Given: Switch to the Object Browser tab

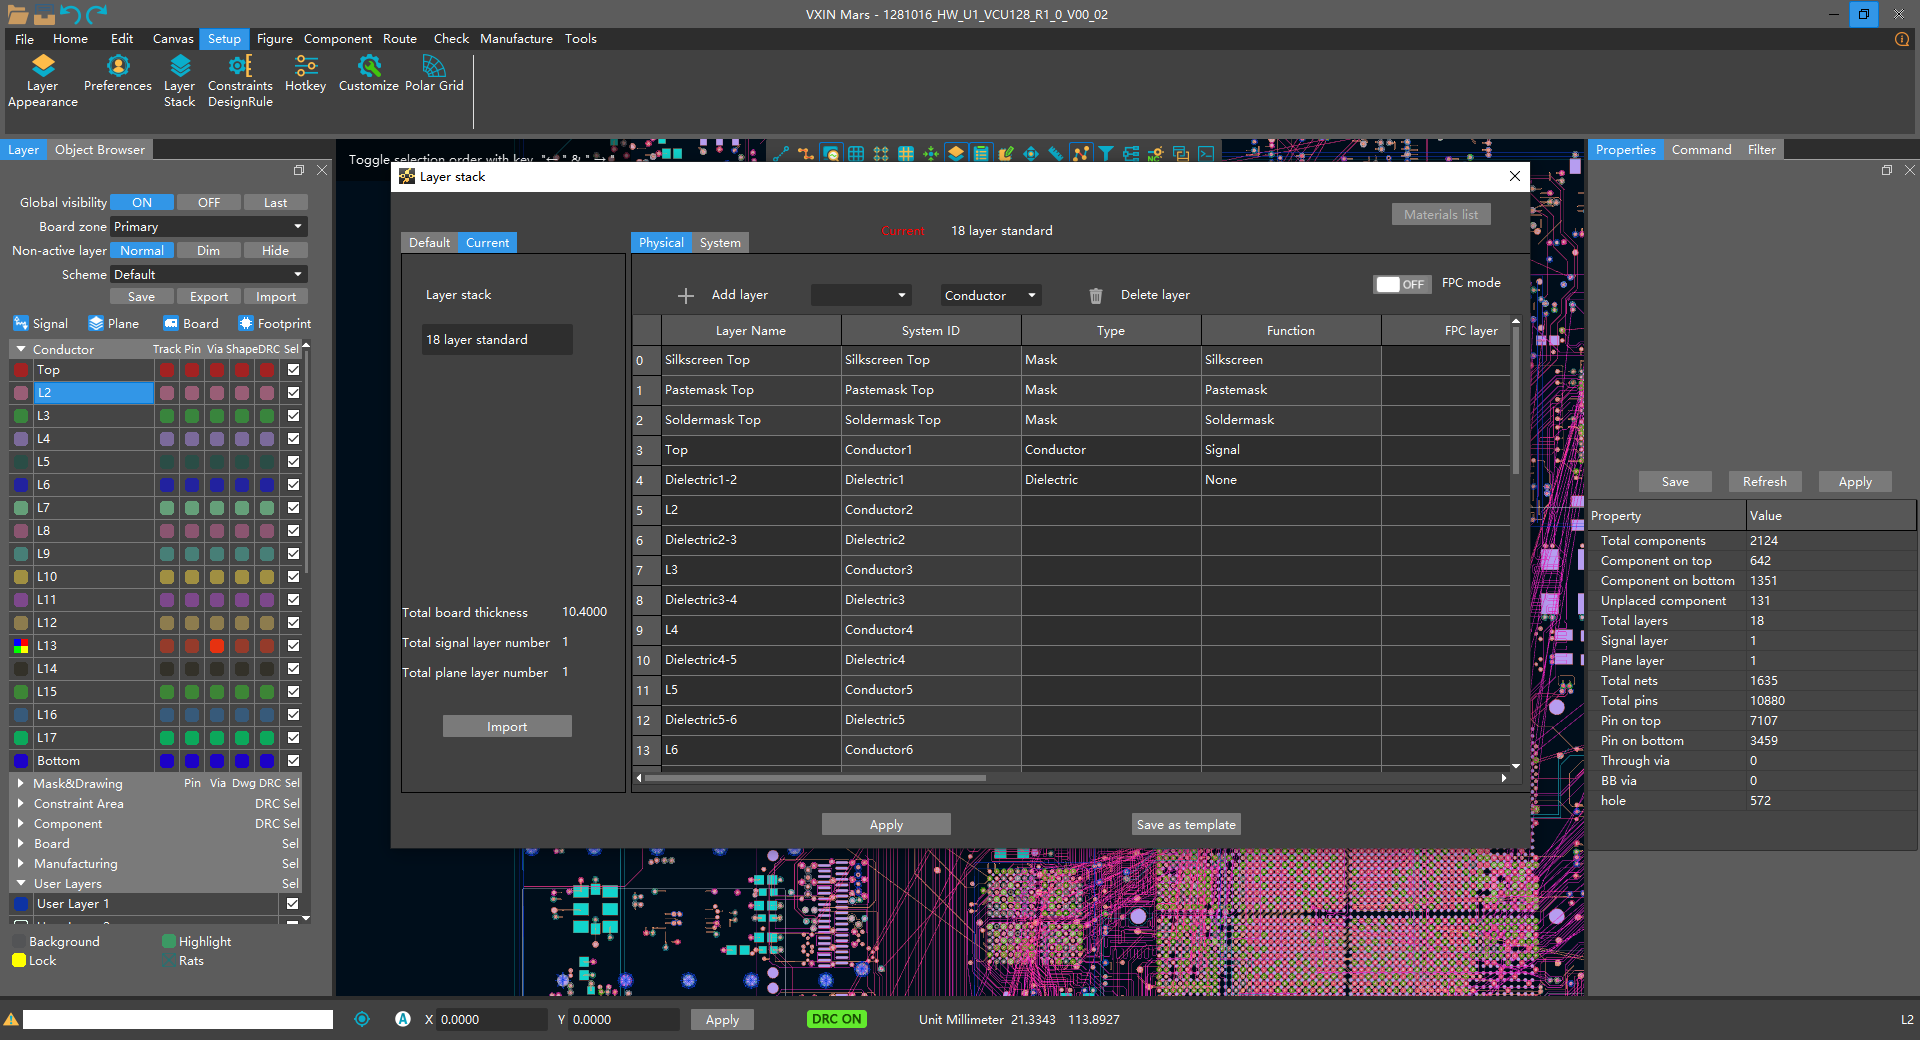Looking at the screenshot, I should [x=100, y=150].
